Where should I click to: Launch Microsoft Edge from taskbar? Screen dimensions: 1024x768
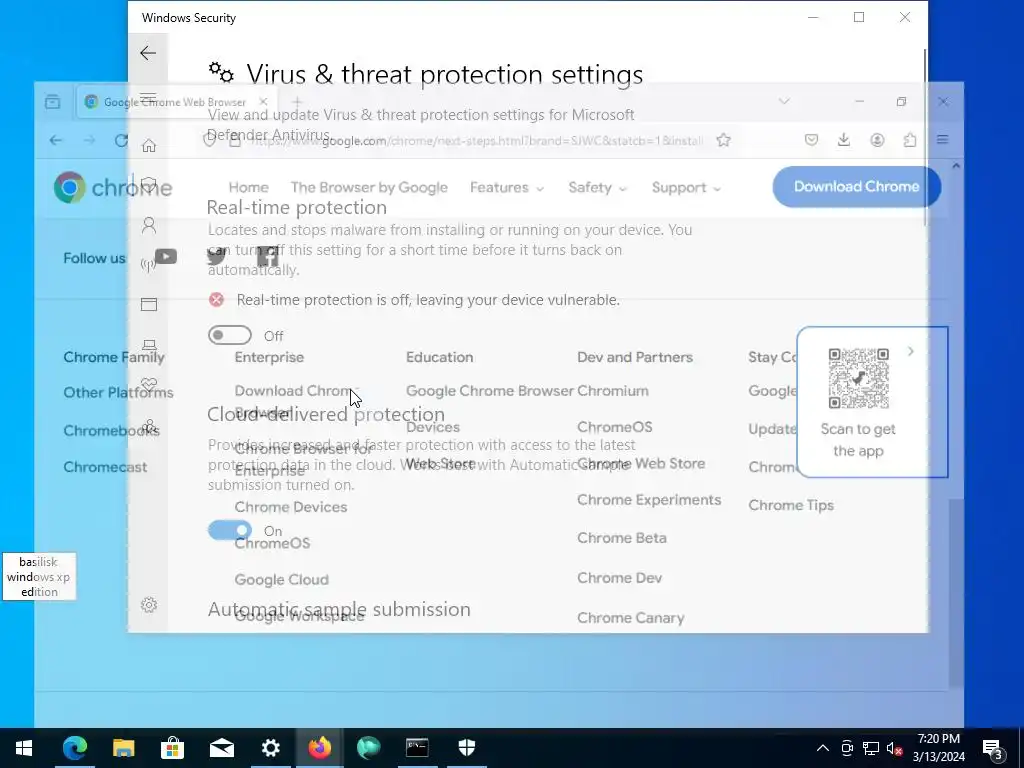[74, 748]
